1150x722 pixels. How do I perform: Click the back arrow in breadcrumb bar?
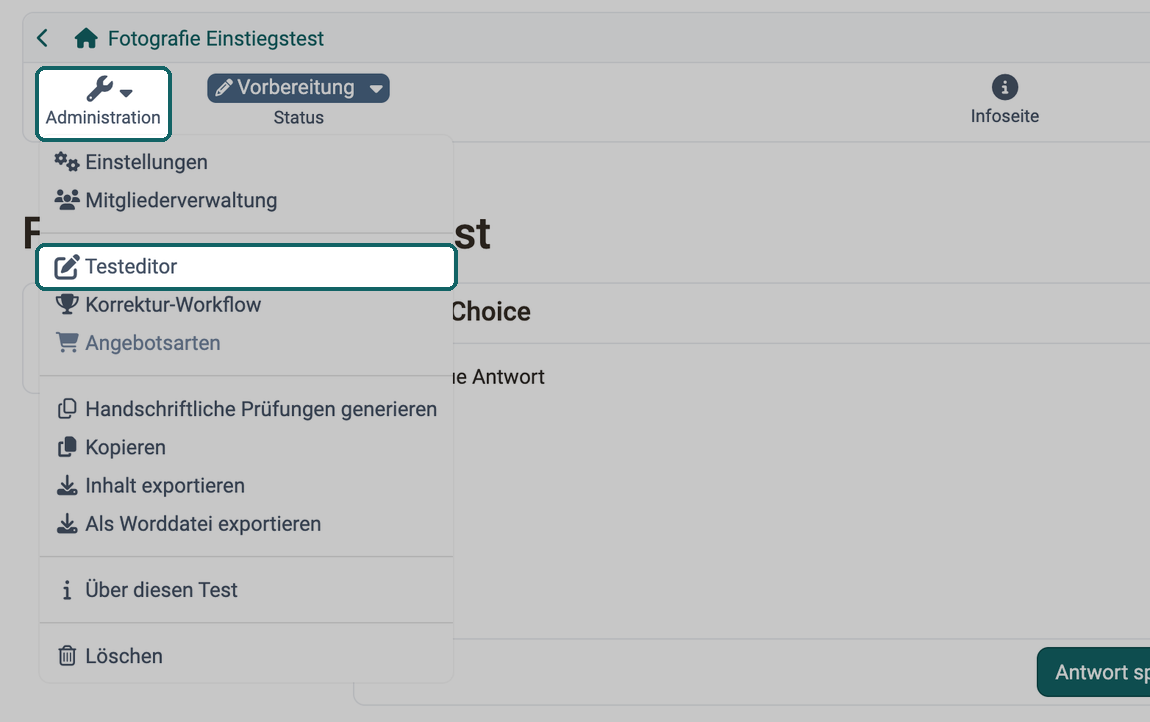(43, 38)
